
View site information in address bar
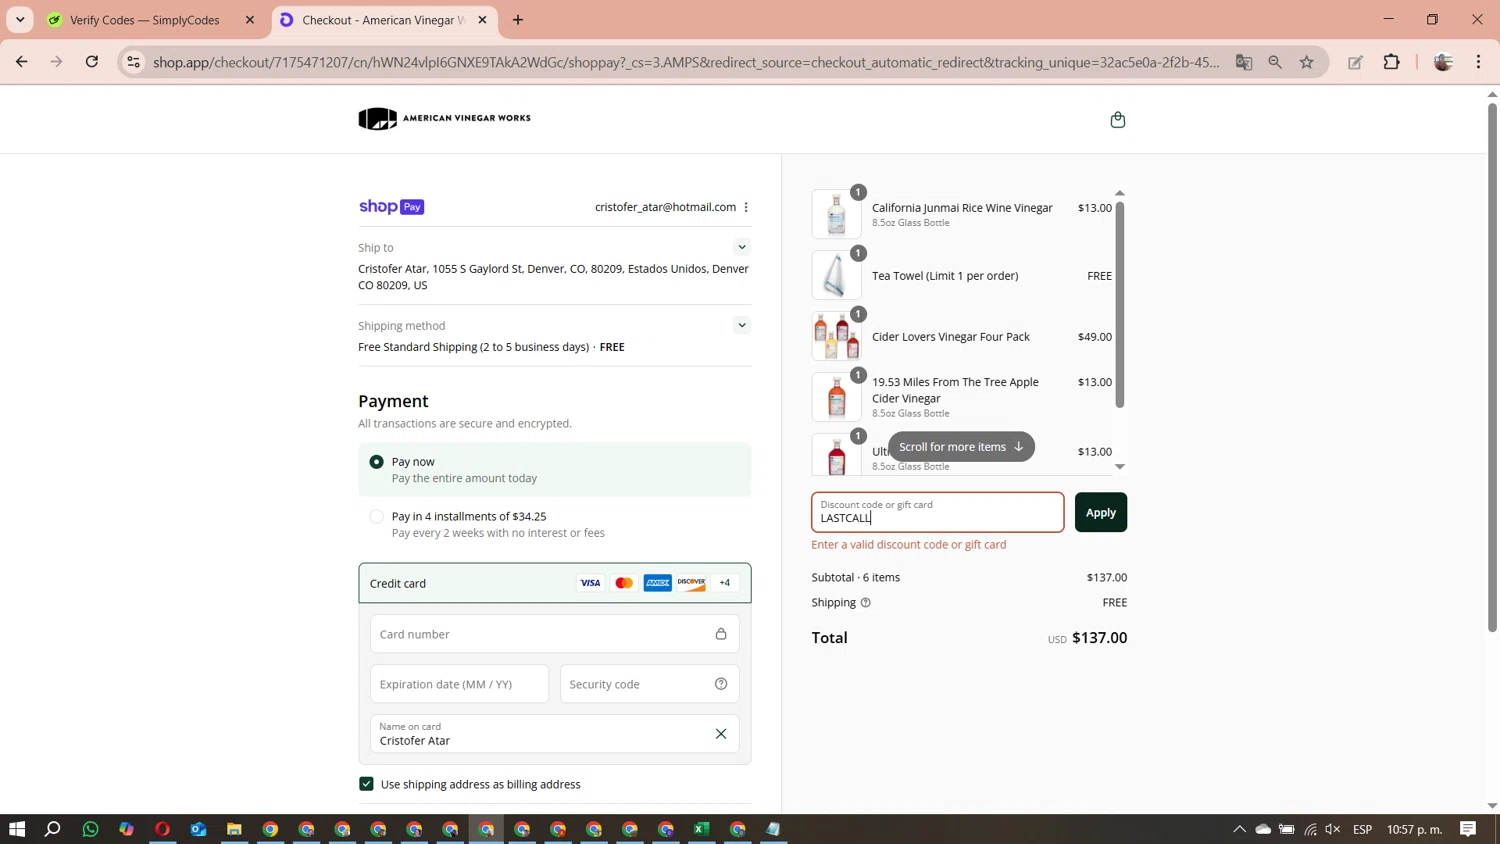click(x=133, y=62)
